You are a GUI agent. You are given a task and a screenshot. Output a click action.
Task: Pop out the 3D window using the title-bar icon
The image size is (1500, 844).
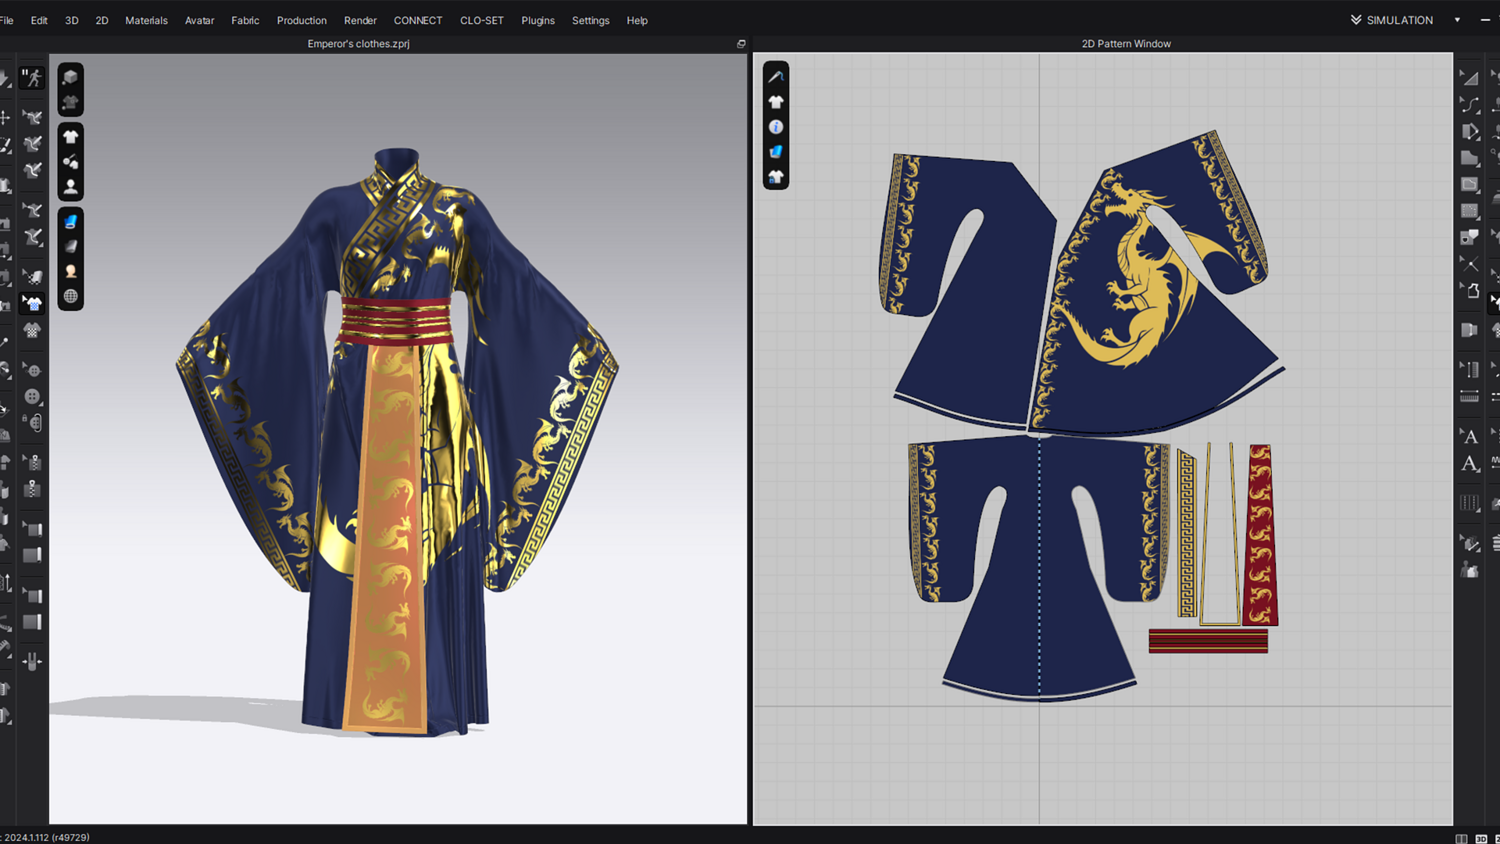[741, 44]
